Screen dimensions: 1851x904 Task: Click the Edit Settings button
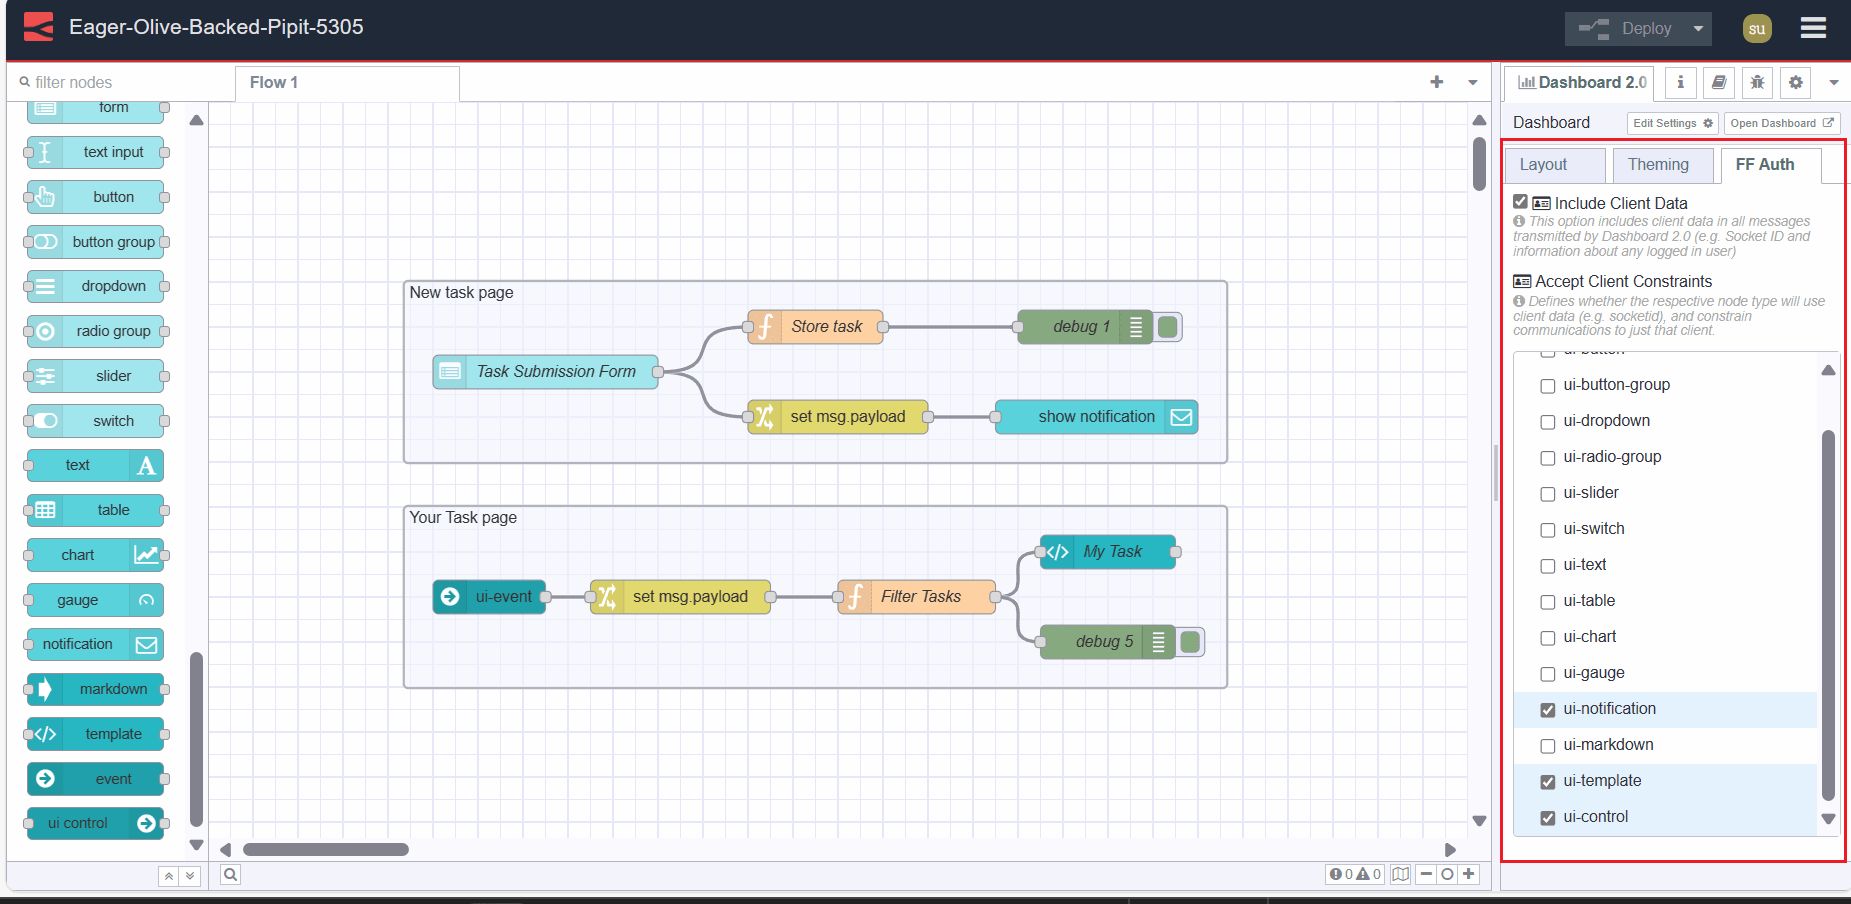tap(1671, 122)
